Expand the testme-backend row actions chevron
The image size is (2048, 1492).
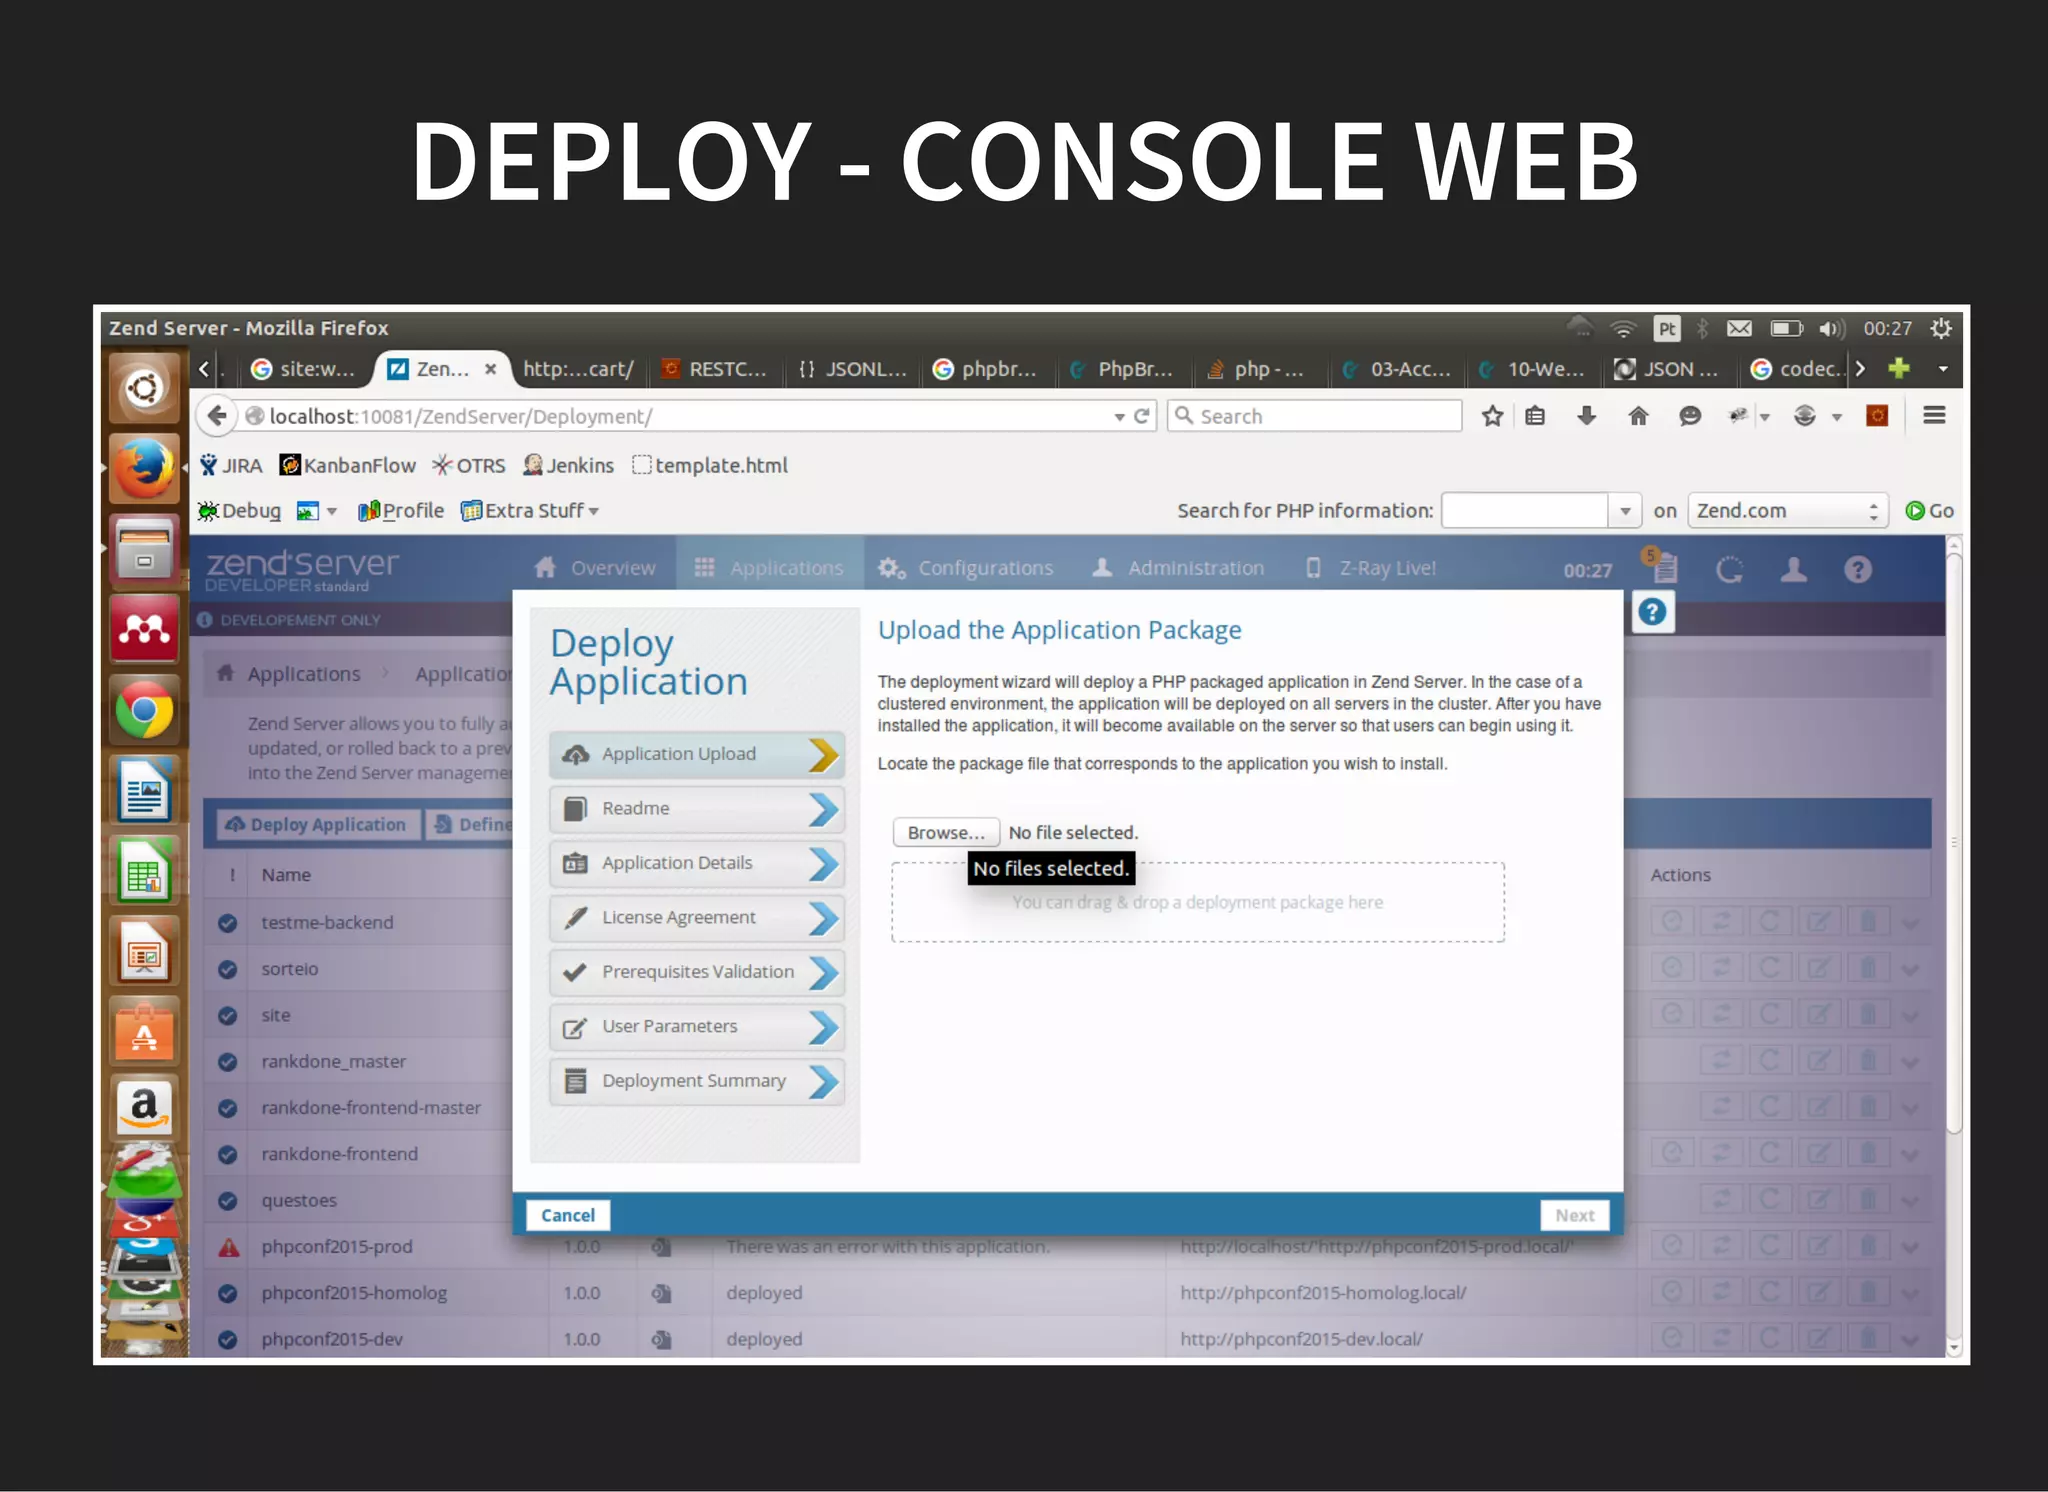click(x=1910, y=922)
